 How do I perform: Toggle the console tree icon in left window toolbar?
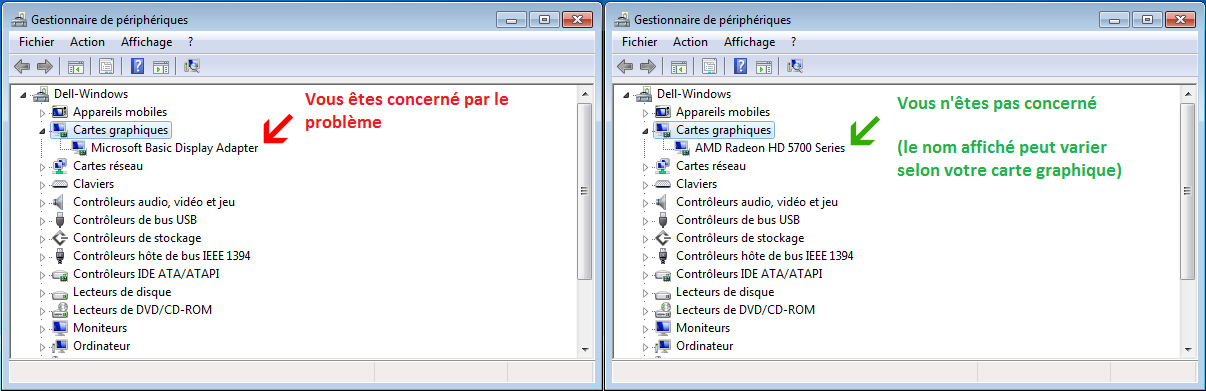[75, 66]
